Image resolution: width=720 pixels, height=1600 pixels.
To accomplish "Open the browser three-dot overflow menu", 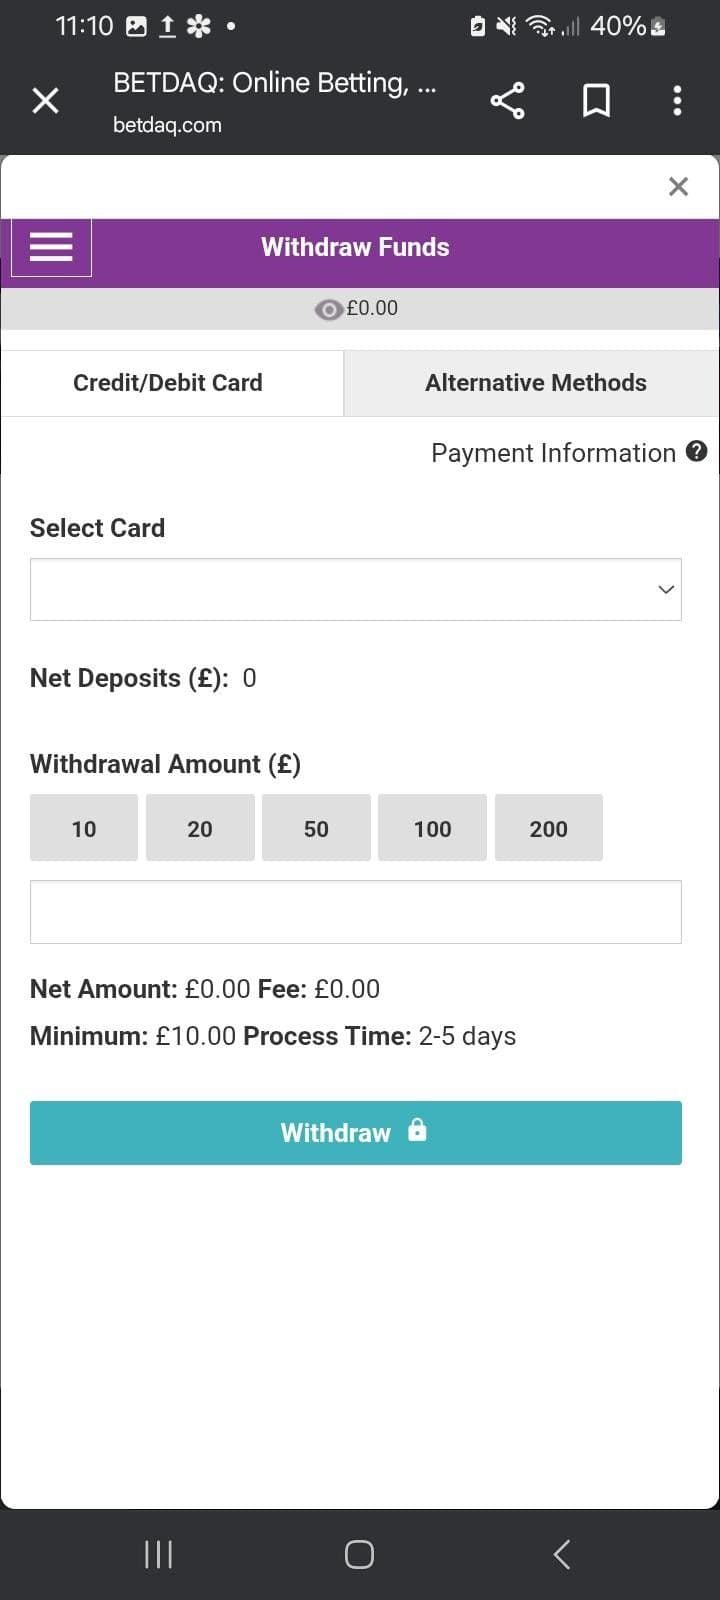I will tap(676, 100).
